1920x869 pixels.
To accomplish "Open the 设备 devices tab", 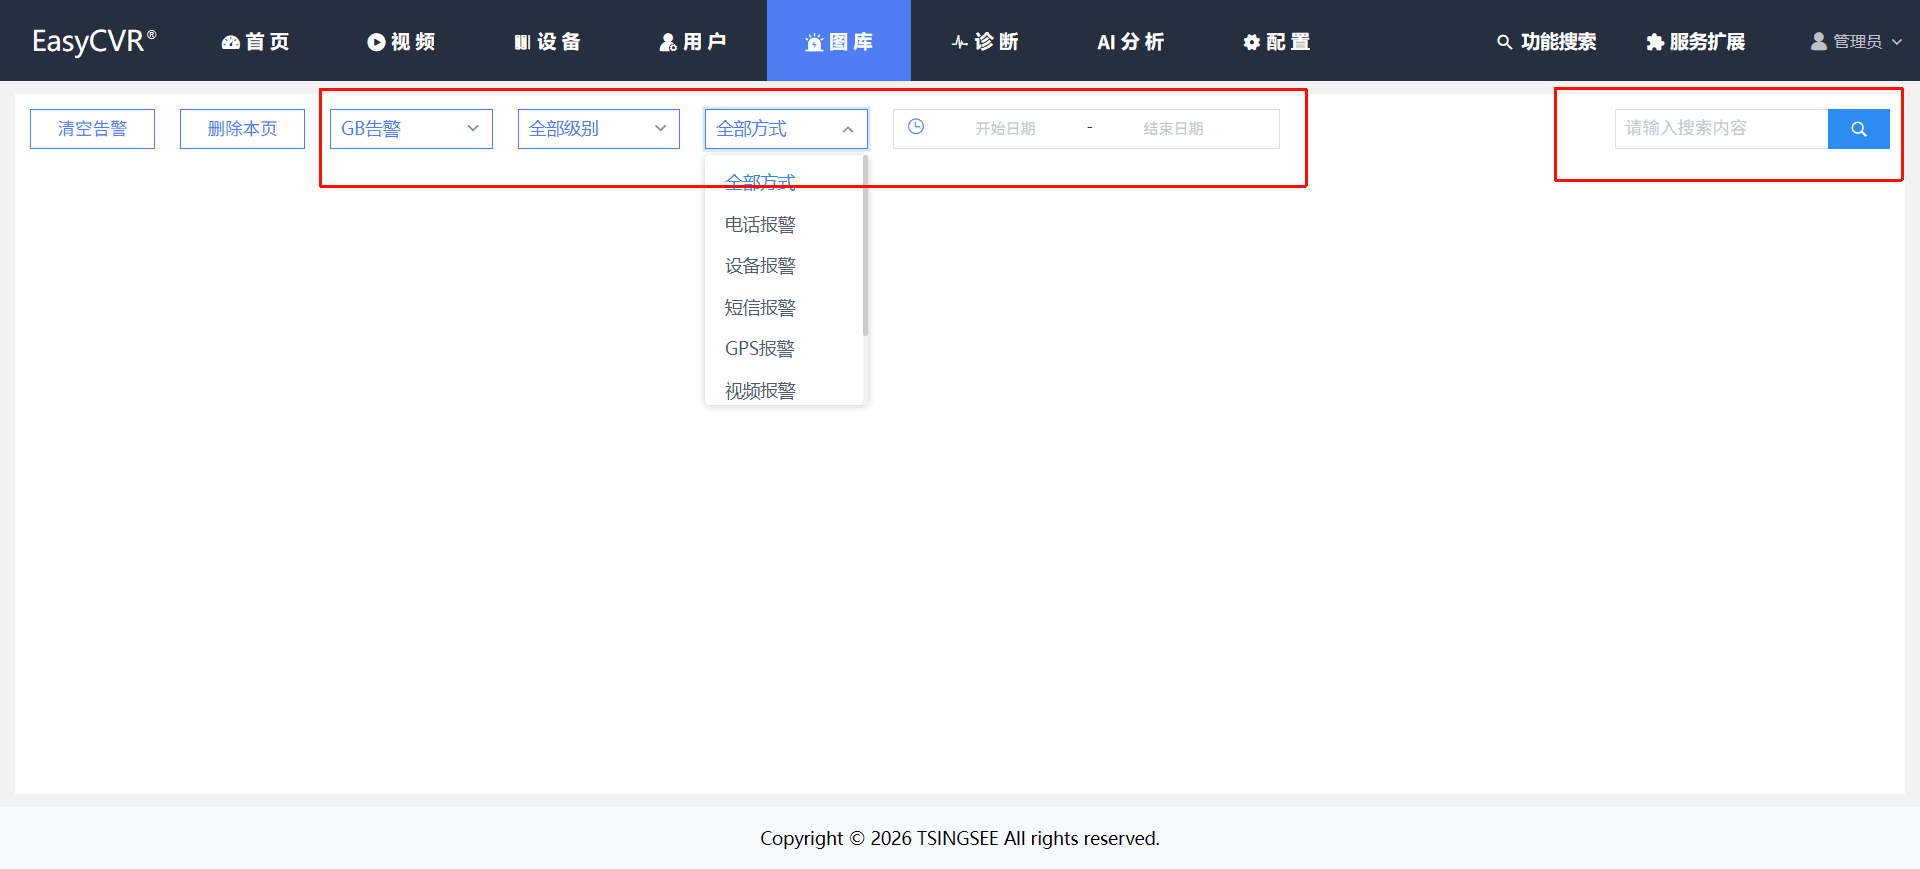I will click(547, 41).
